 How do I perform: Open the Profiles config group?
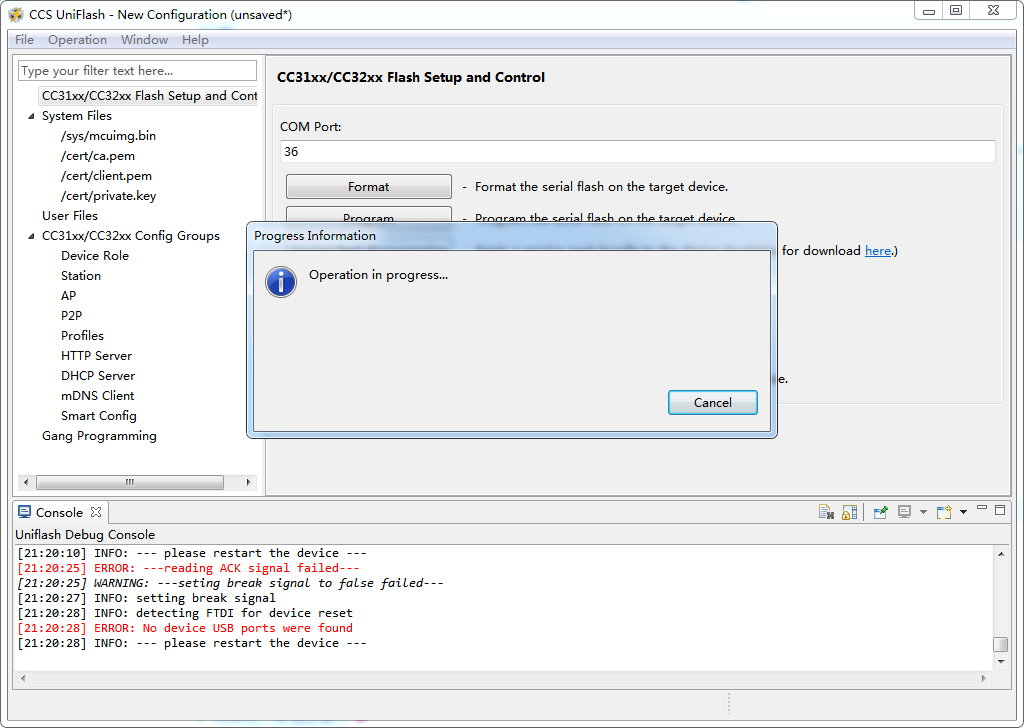pyautogui.click(x=82, y=336)
